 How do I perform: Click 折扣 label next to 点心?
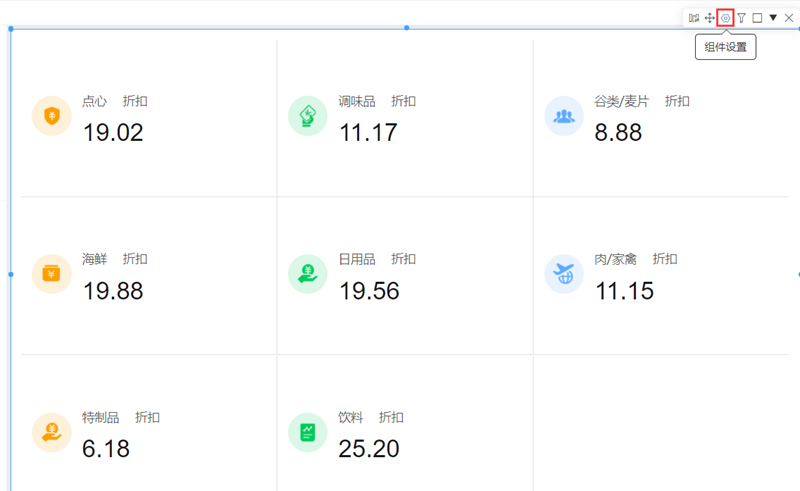click(135, 101)
